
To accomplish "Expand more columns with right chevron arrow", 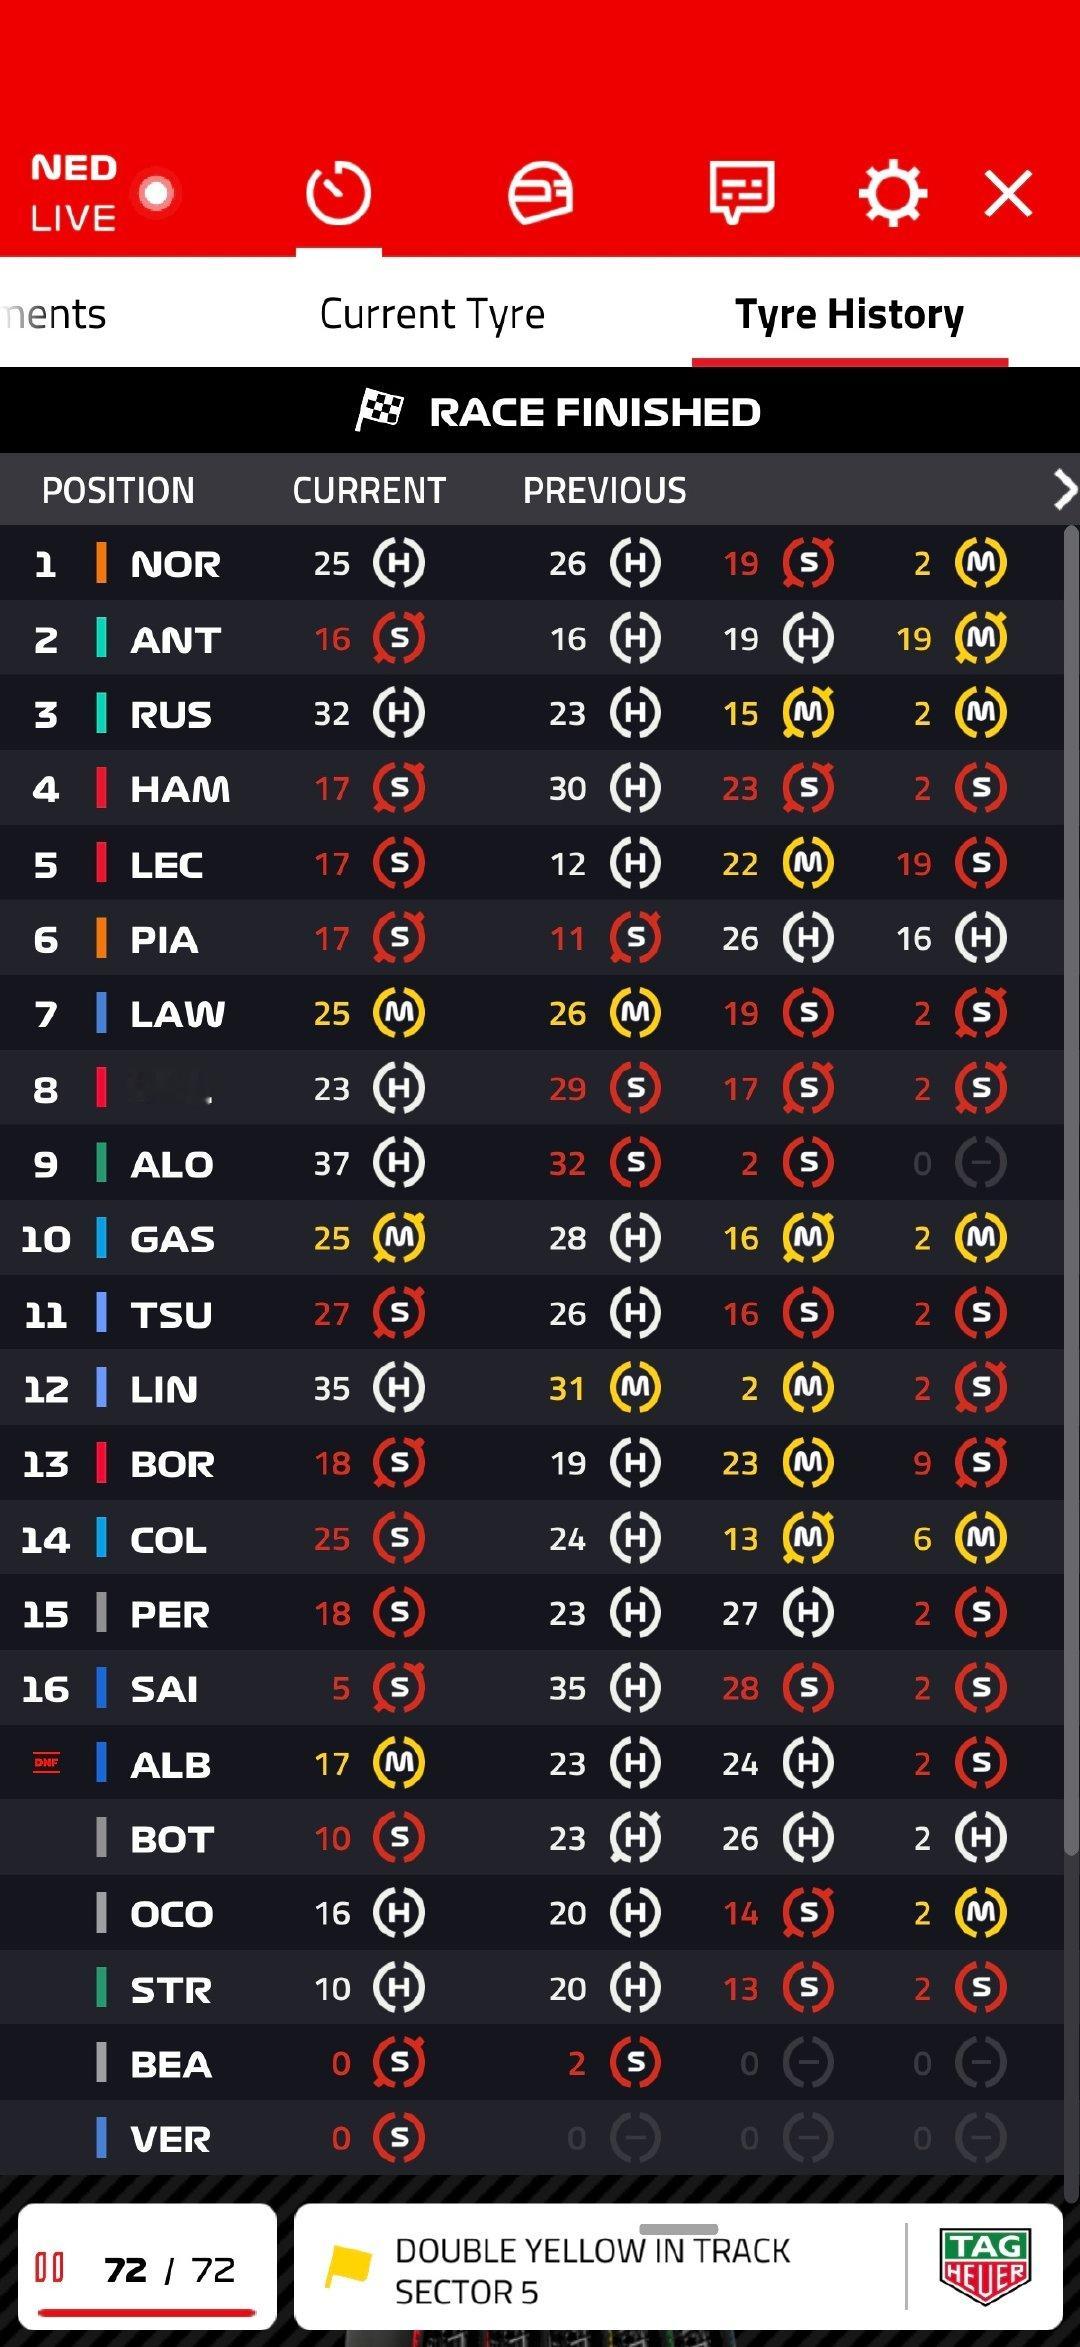I will 1065,490.
